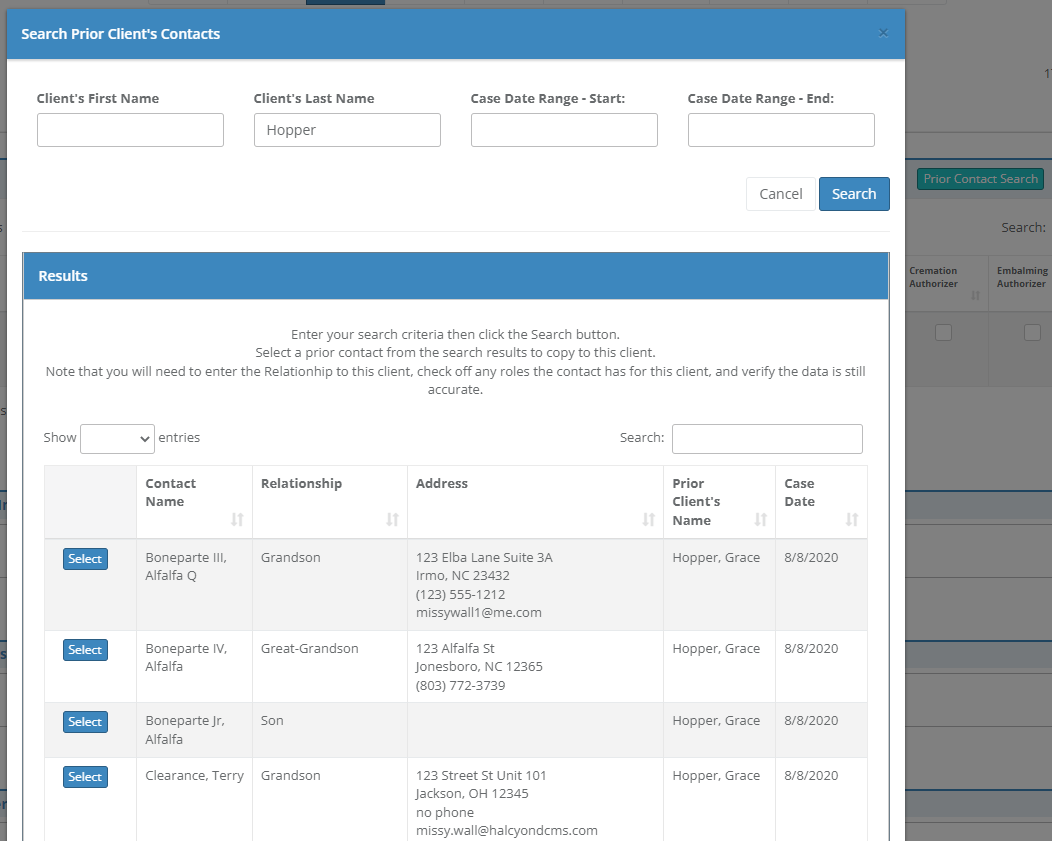Open Prior Contact Search button behind dialog
1052x841 pixels.
point(980,179)
